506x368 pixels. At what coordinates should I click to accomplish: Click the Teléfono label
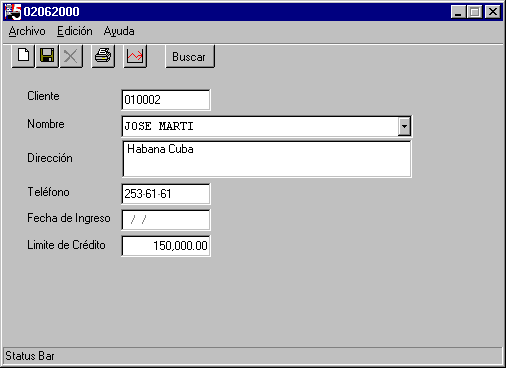[x=48, y=192]
